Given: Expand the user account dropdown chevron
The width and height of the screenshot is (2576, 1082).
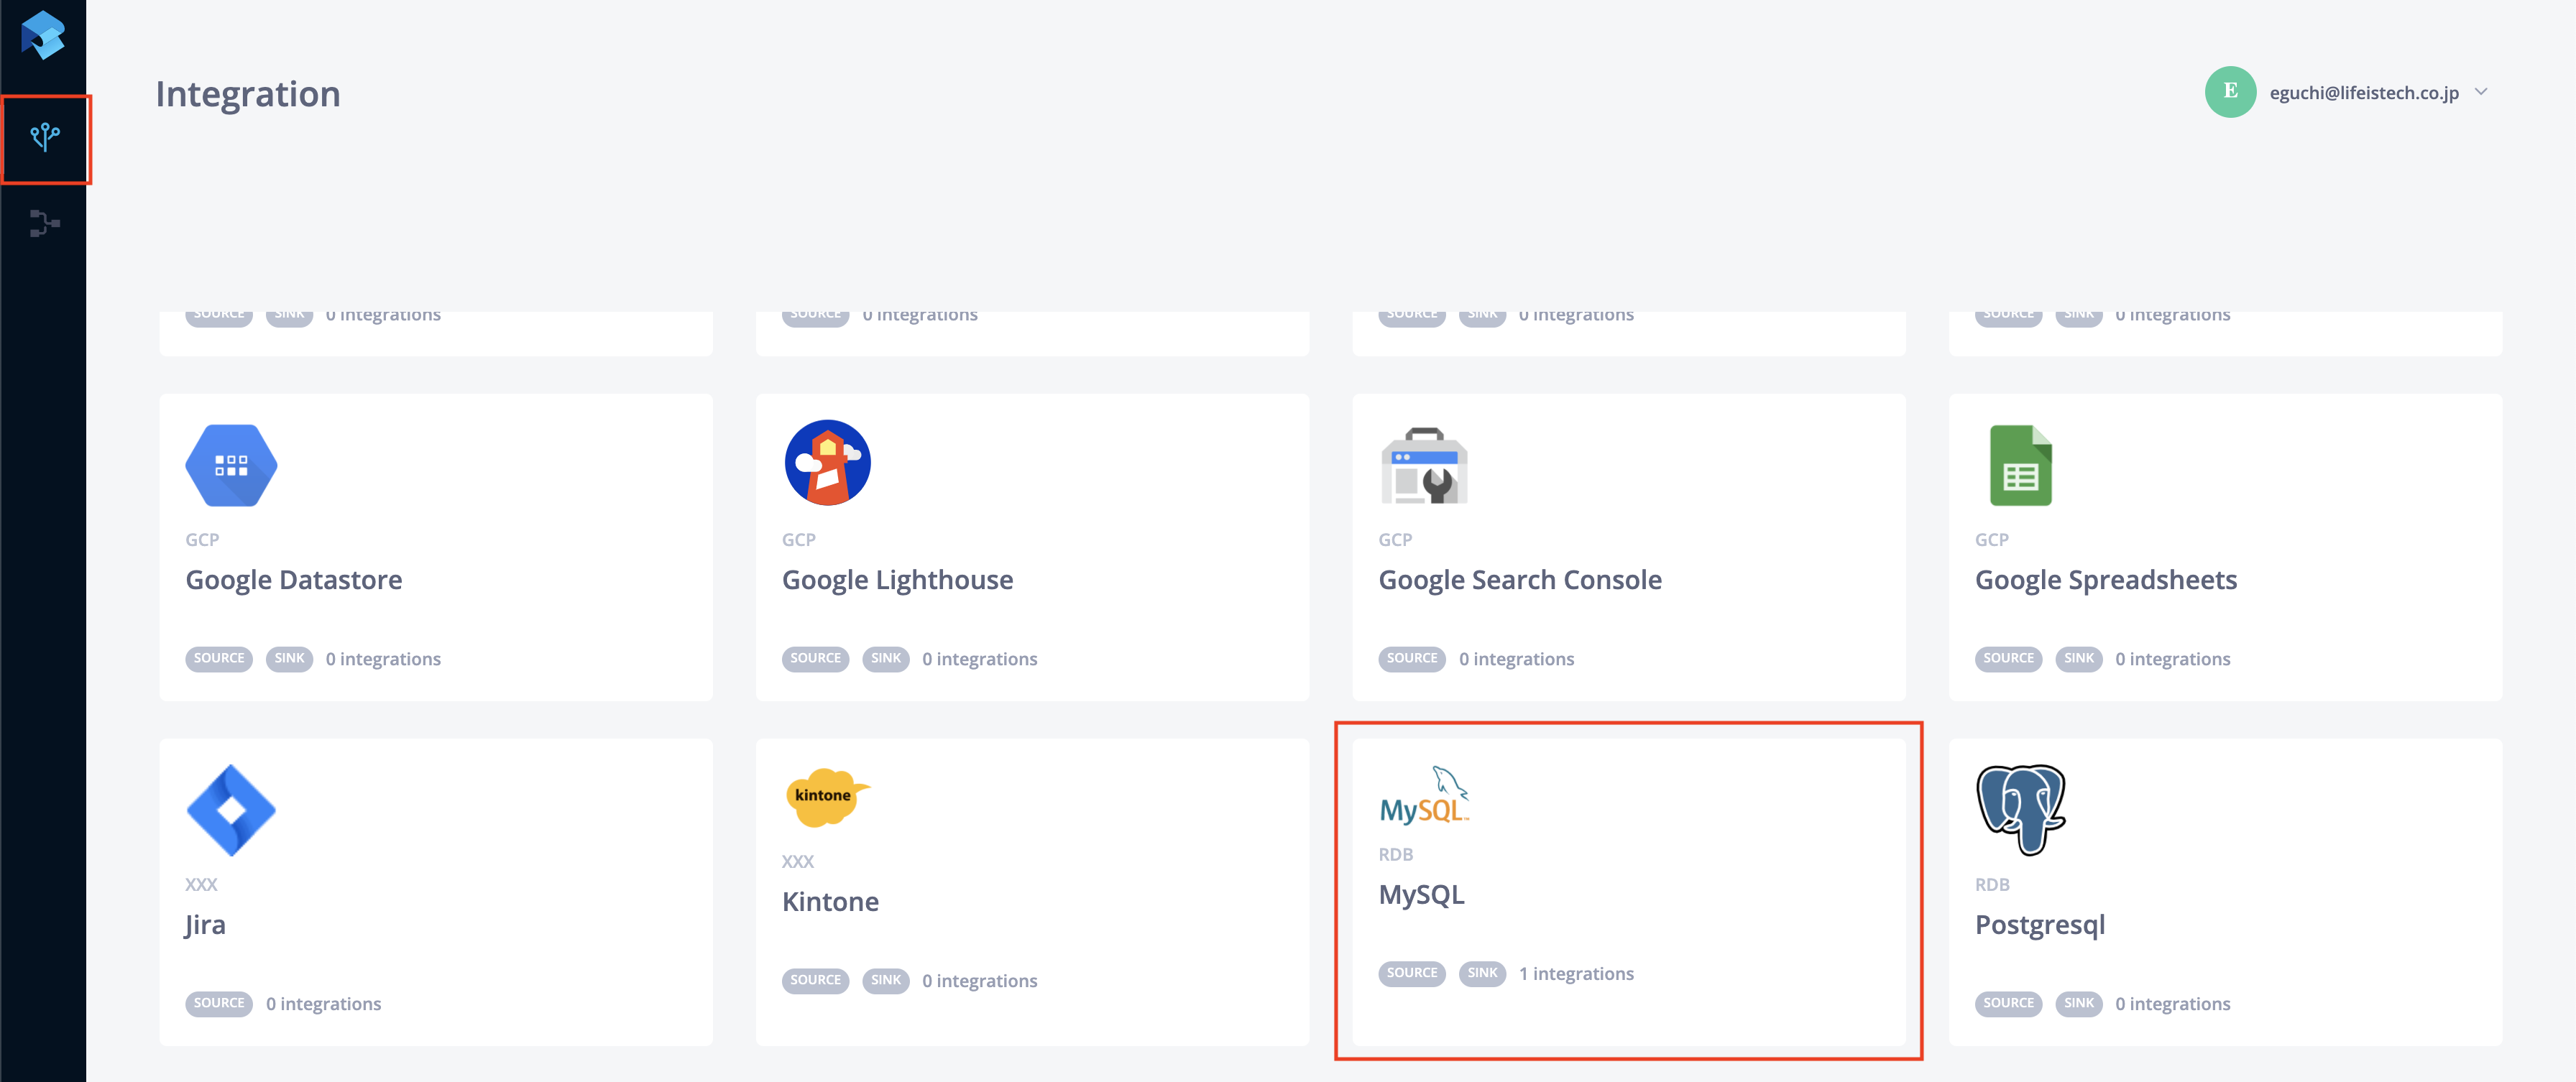Looking at the screenshot, I should click(2480, 92).
